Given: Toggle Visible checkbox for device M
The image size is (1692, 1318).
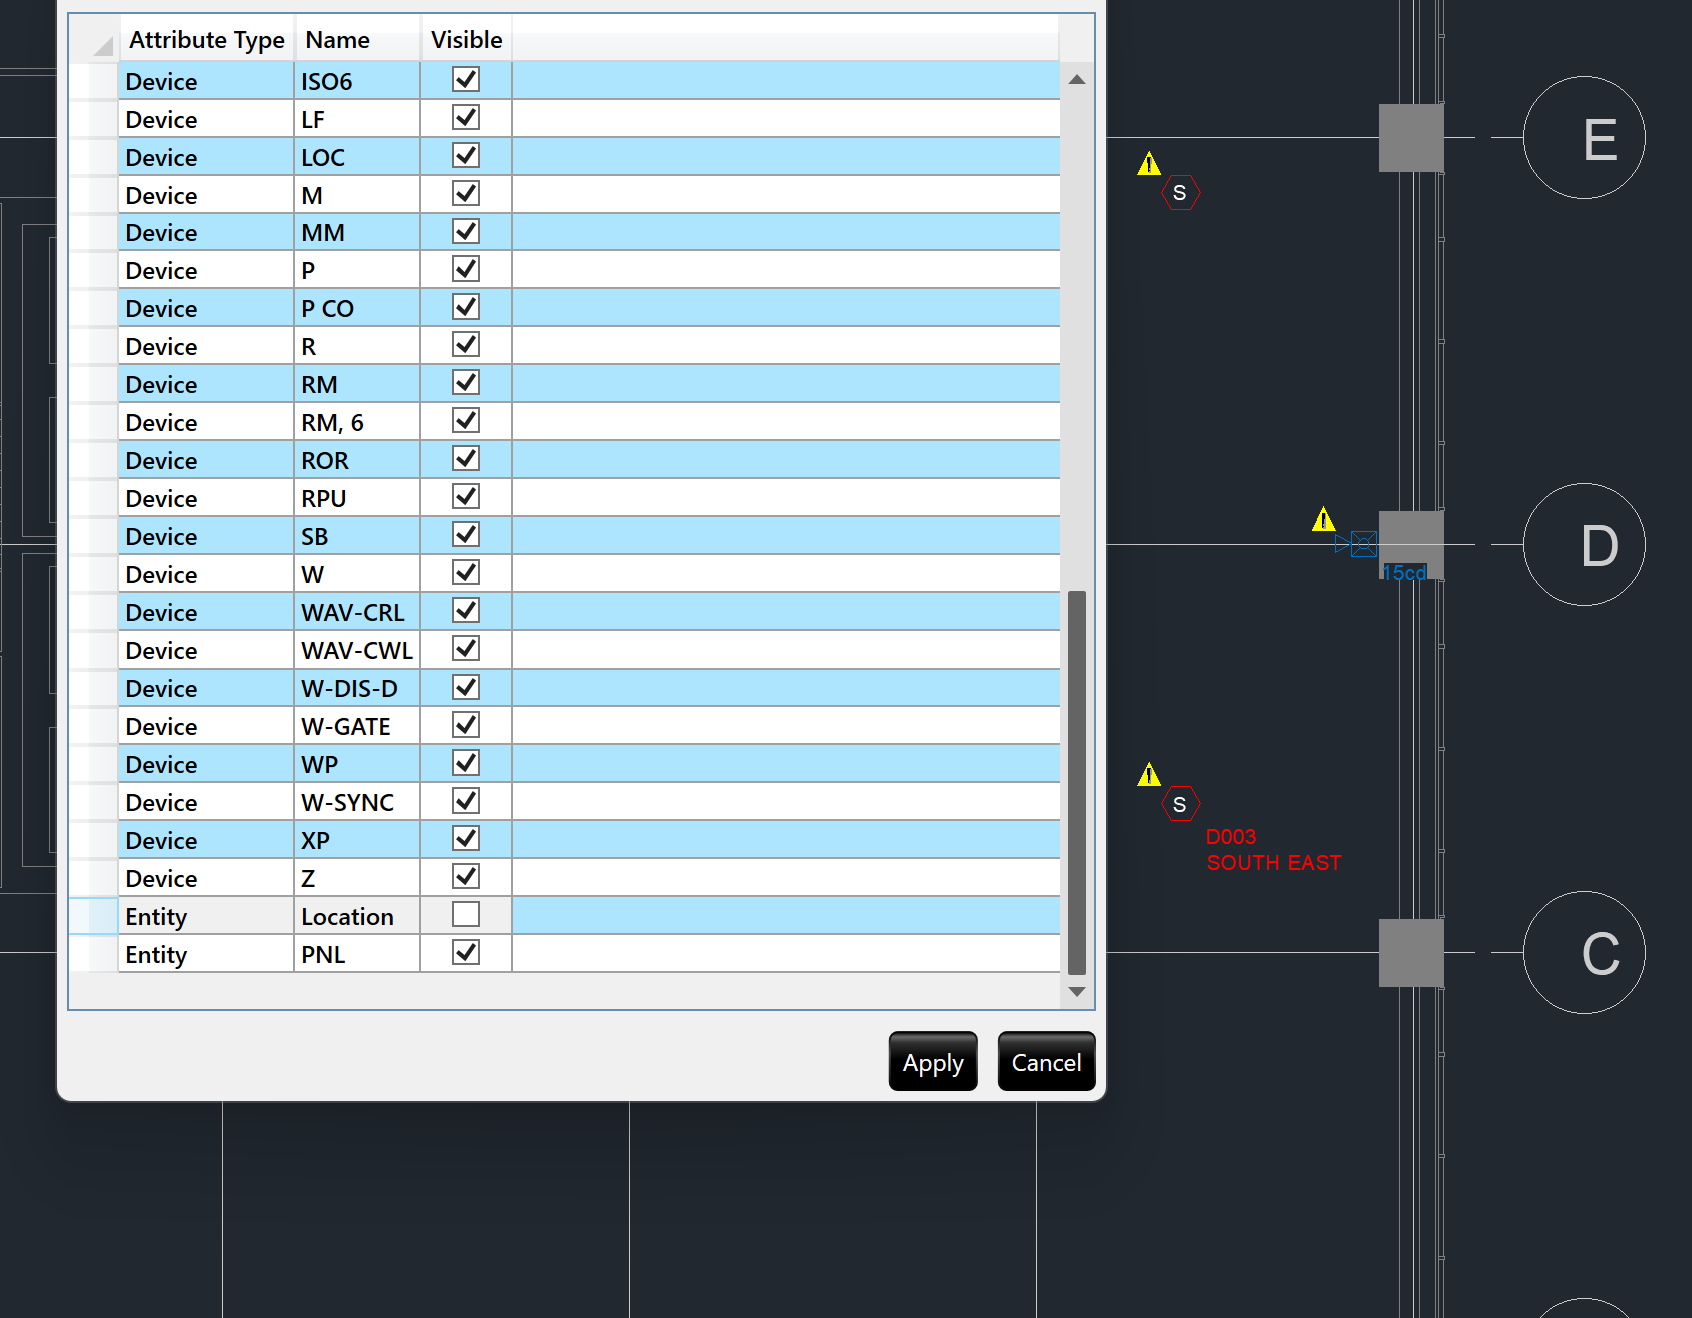Looking at the screenshot, I should click(466, 193).
